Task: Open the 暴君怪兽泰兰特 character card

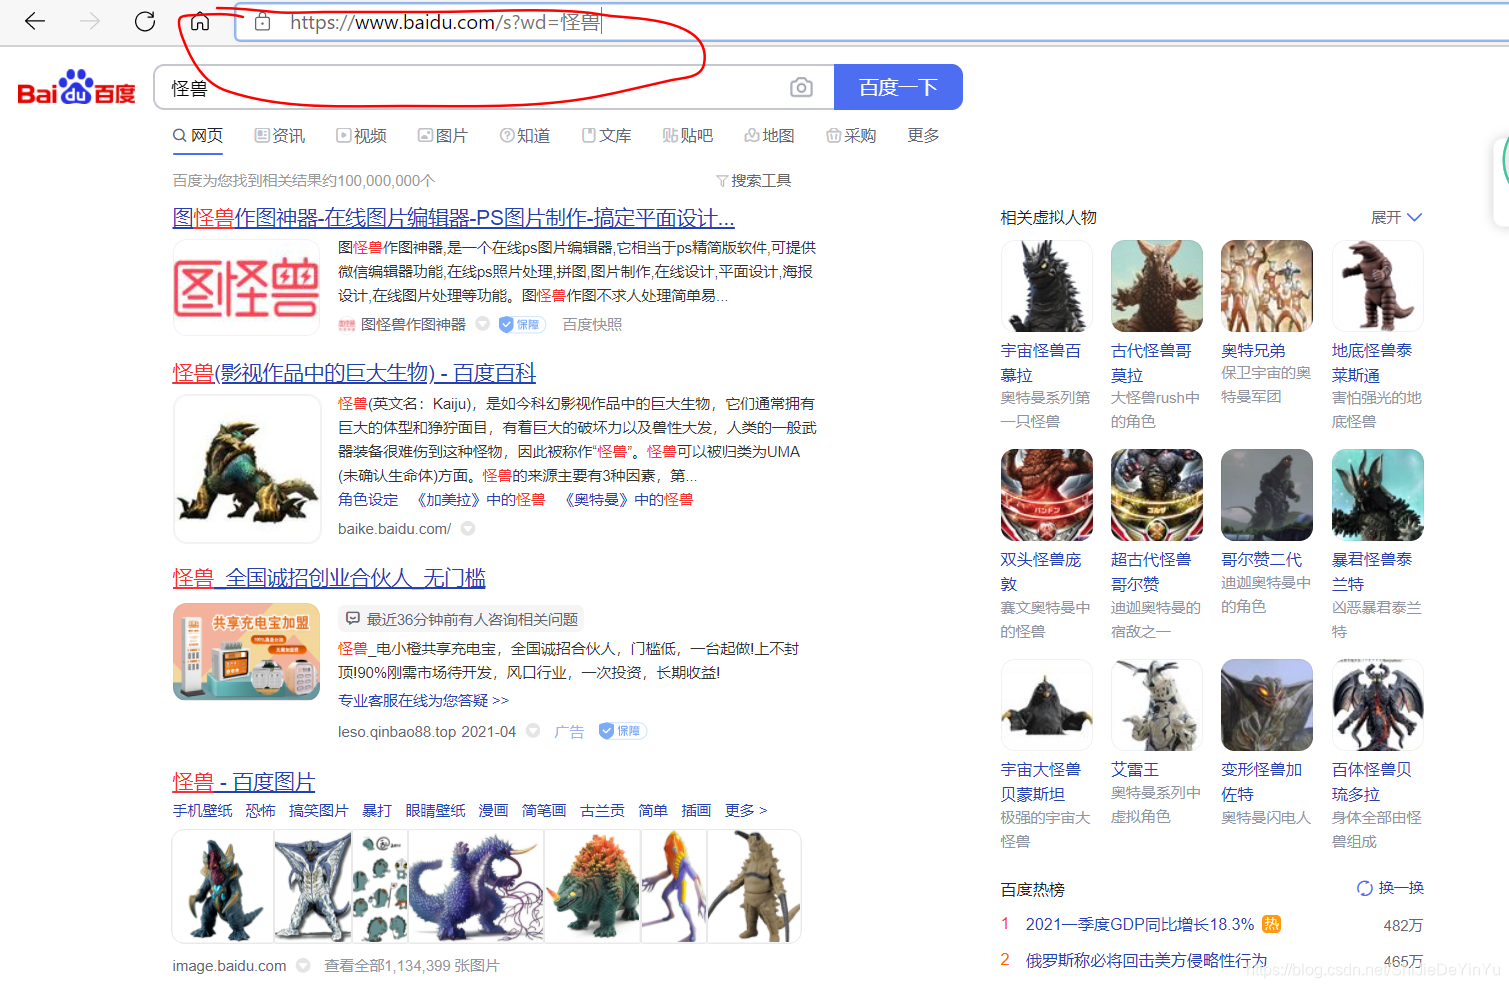Action: pos(1377,545)
